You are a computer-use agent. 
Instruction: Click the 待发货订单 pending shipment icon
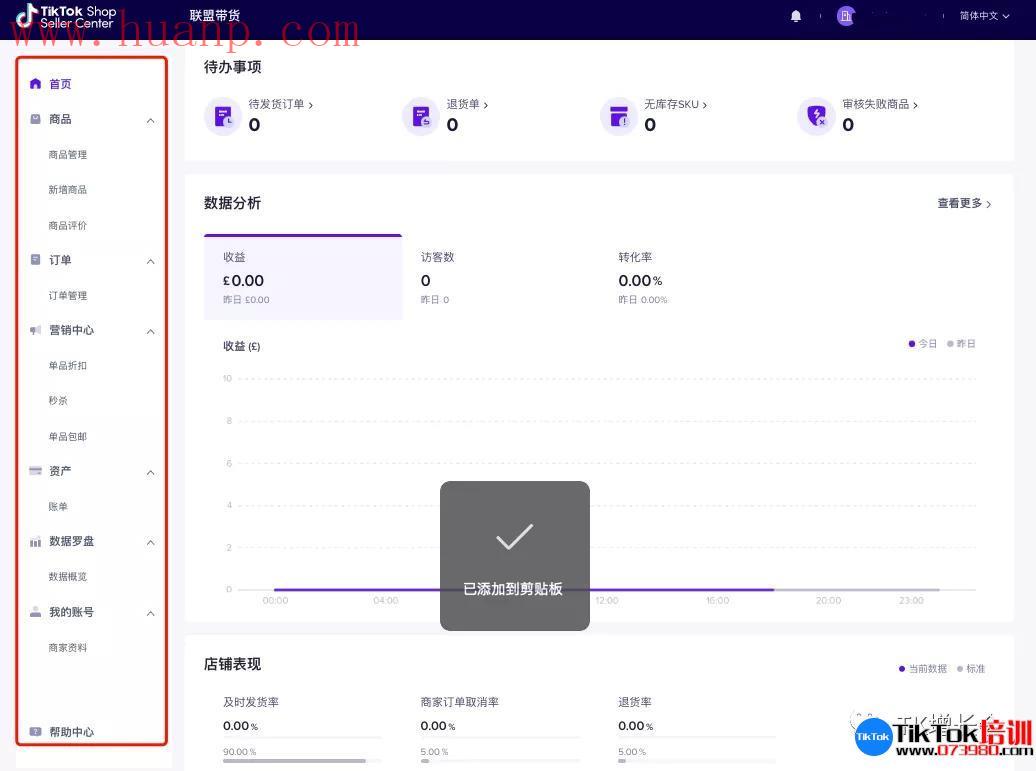pyautogui.click(x=223, y=116)
